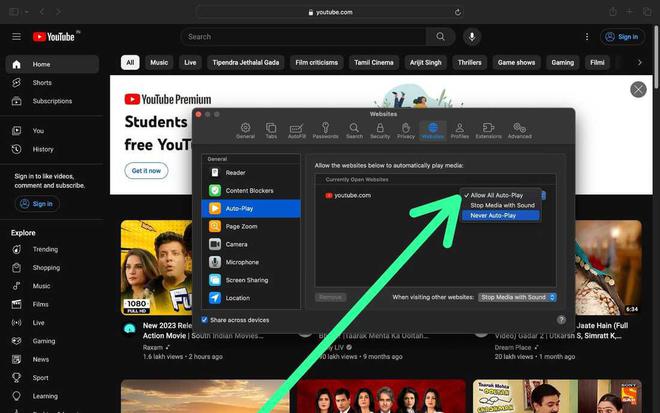The height and width of the screenshot is (413, 660).
Task: Select Reader in the websites list
Action: tap(251, 173)
